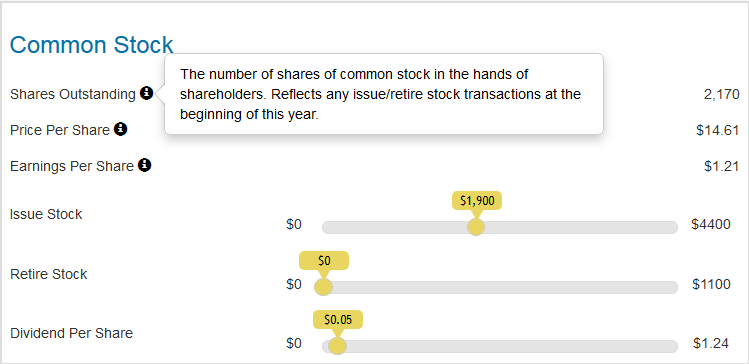Click the Shares Outstanding label text
749x364 pixels.
[73, 94]
